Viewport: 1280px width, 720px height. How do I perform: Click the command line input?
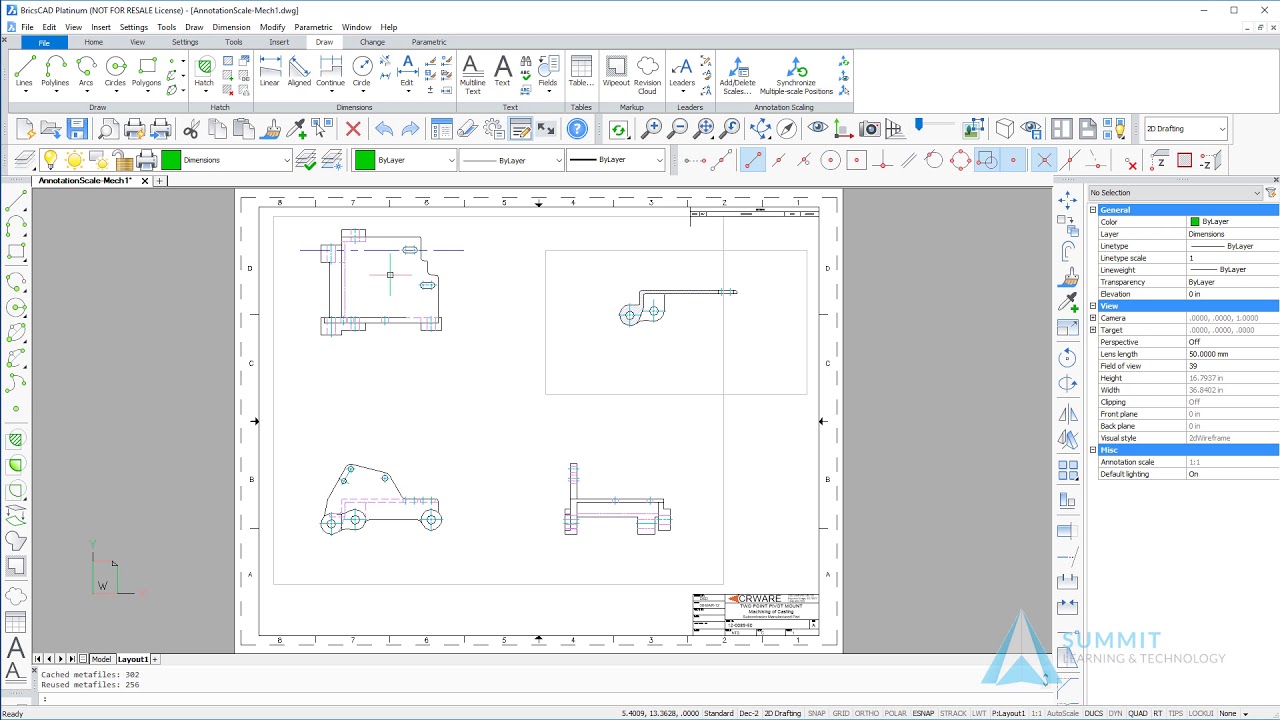point(540,698)
